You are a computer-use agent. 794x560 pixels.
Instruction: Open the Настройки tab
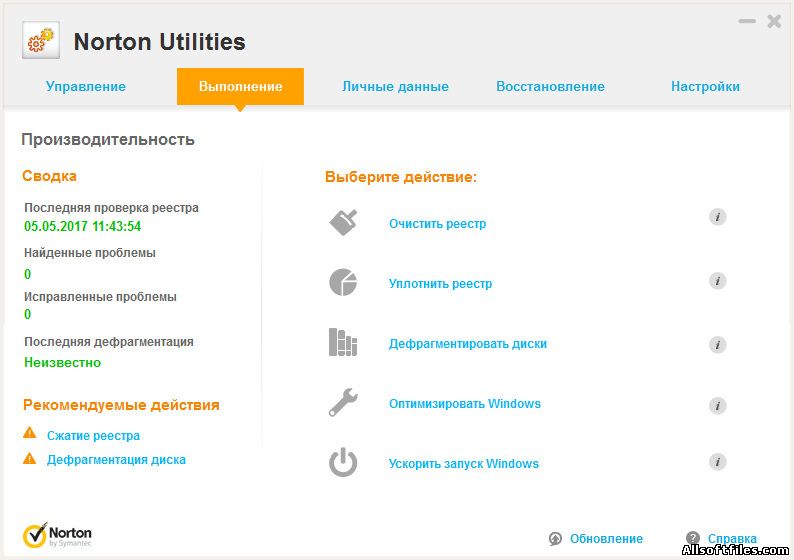(705, 86)
